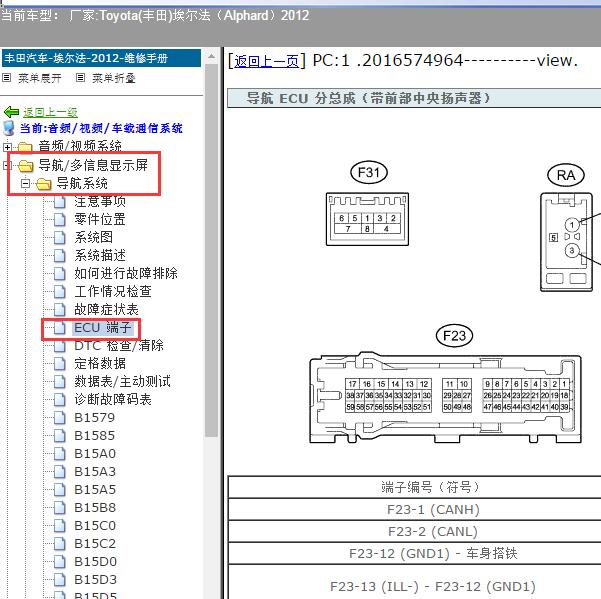Viewport: 601px width, 599px height.
Task: Click the page icon next to B15A3
Action: tap(59, 472)
